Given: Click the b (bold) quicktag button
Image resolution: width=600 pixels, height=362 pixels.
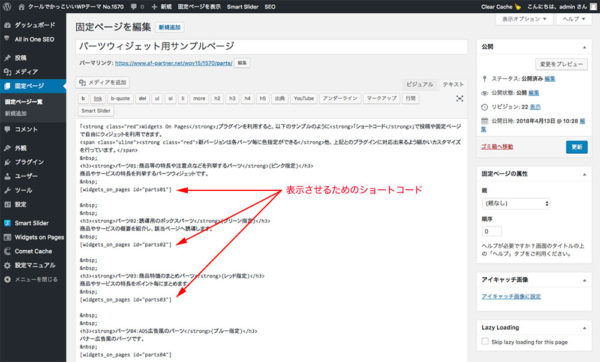Looking at the screenshot, I should coord(83,98).
